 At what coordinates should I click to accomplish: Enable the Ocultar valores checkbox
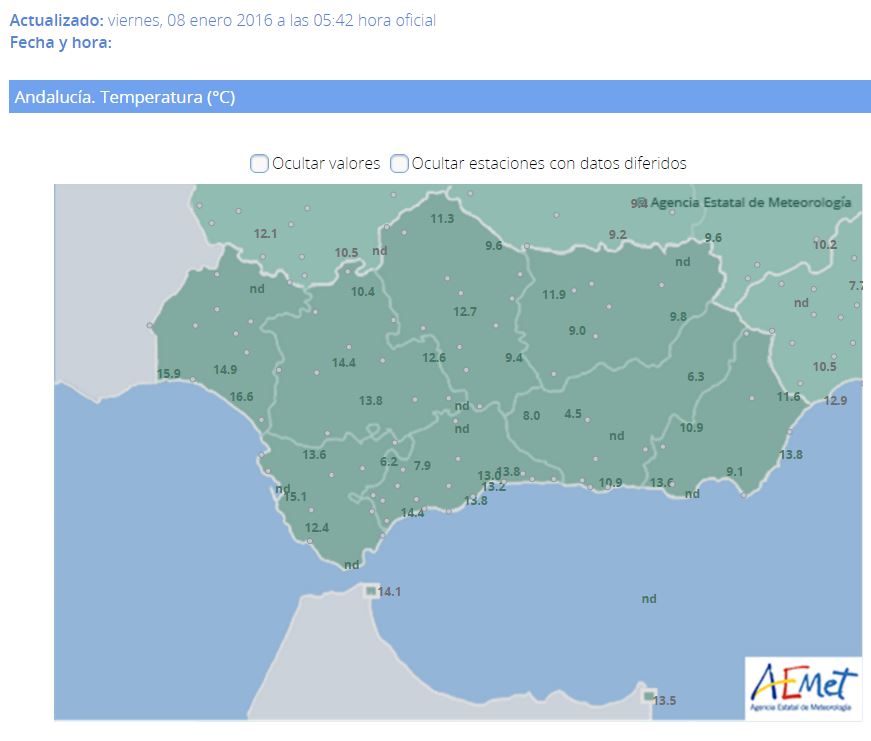[259, 164]
